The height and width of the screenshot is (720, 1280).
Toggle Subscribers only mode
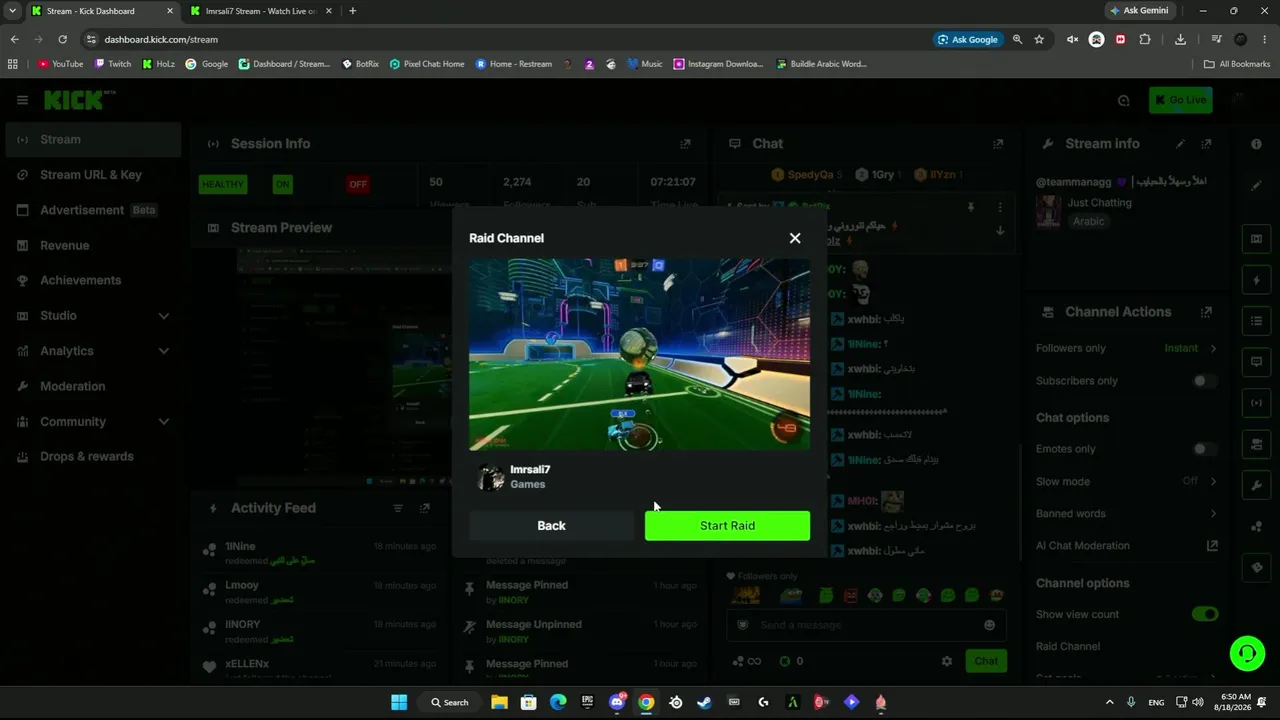(x=1205, y=381)
